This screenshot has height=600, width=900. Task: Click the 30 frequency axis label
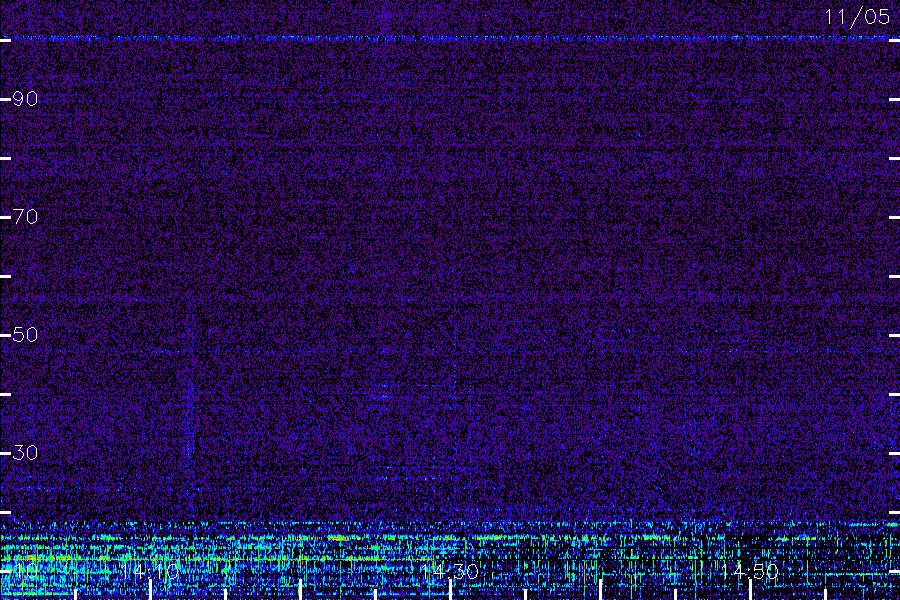point(25,452)
